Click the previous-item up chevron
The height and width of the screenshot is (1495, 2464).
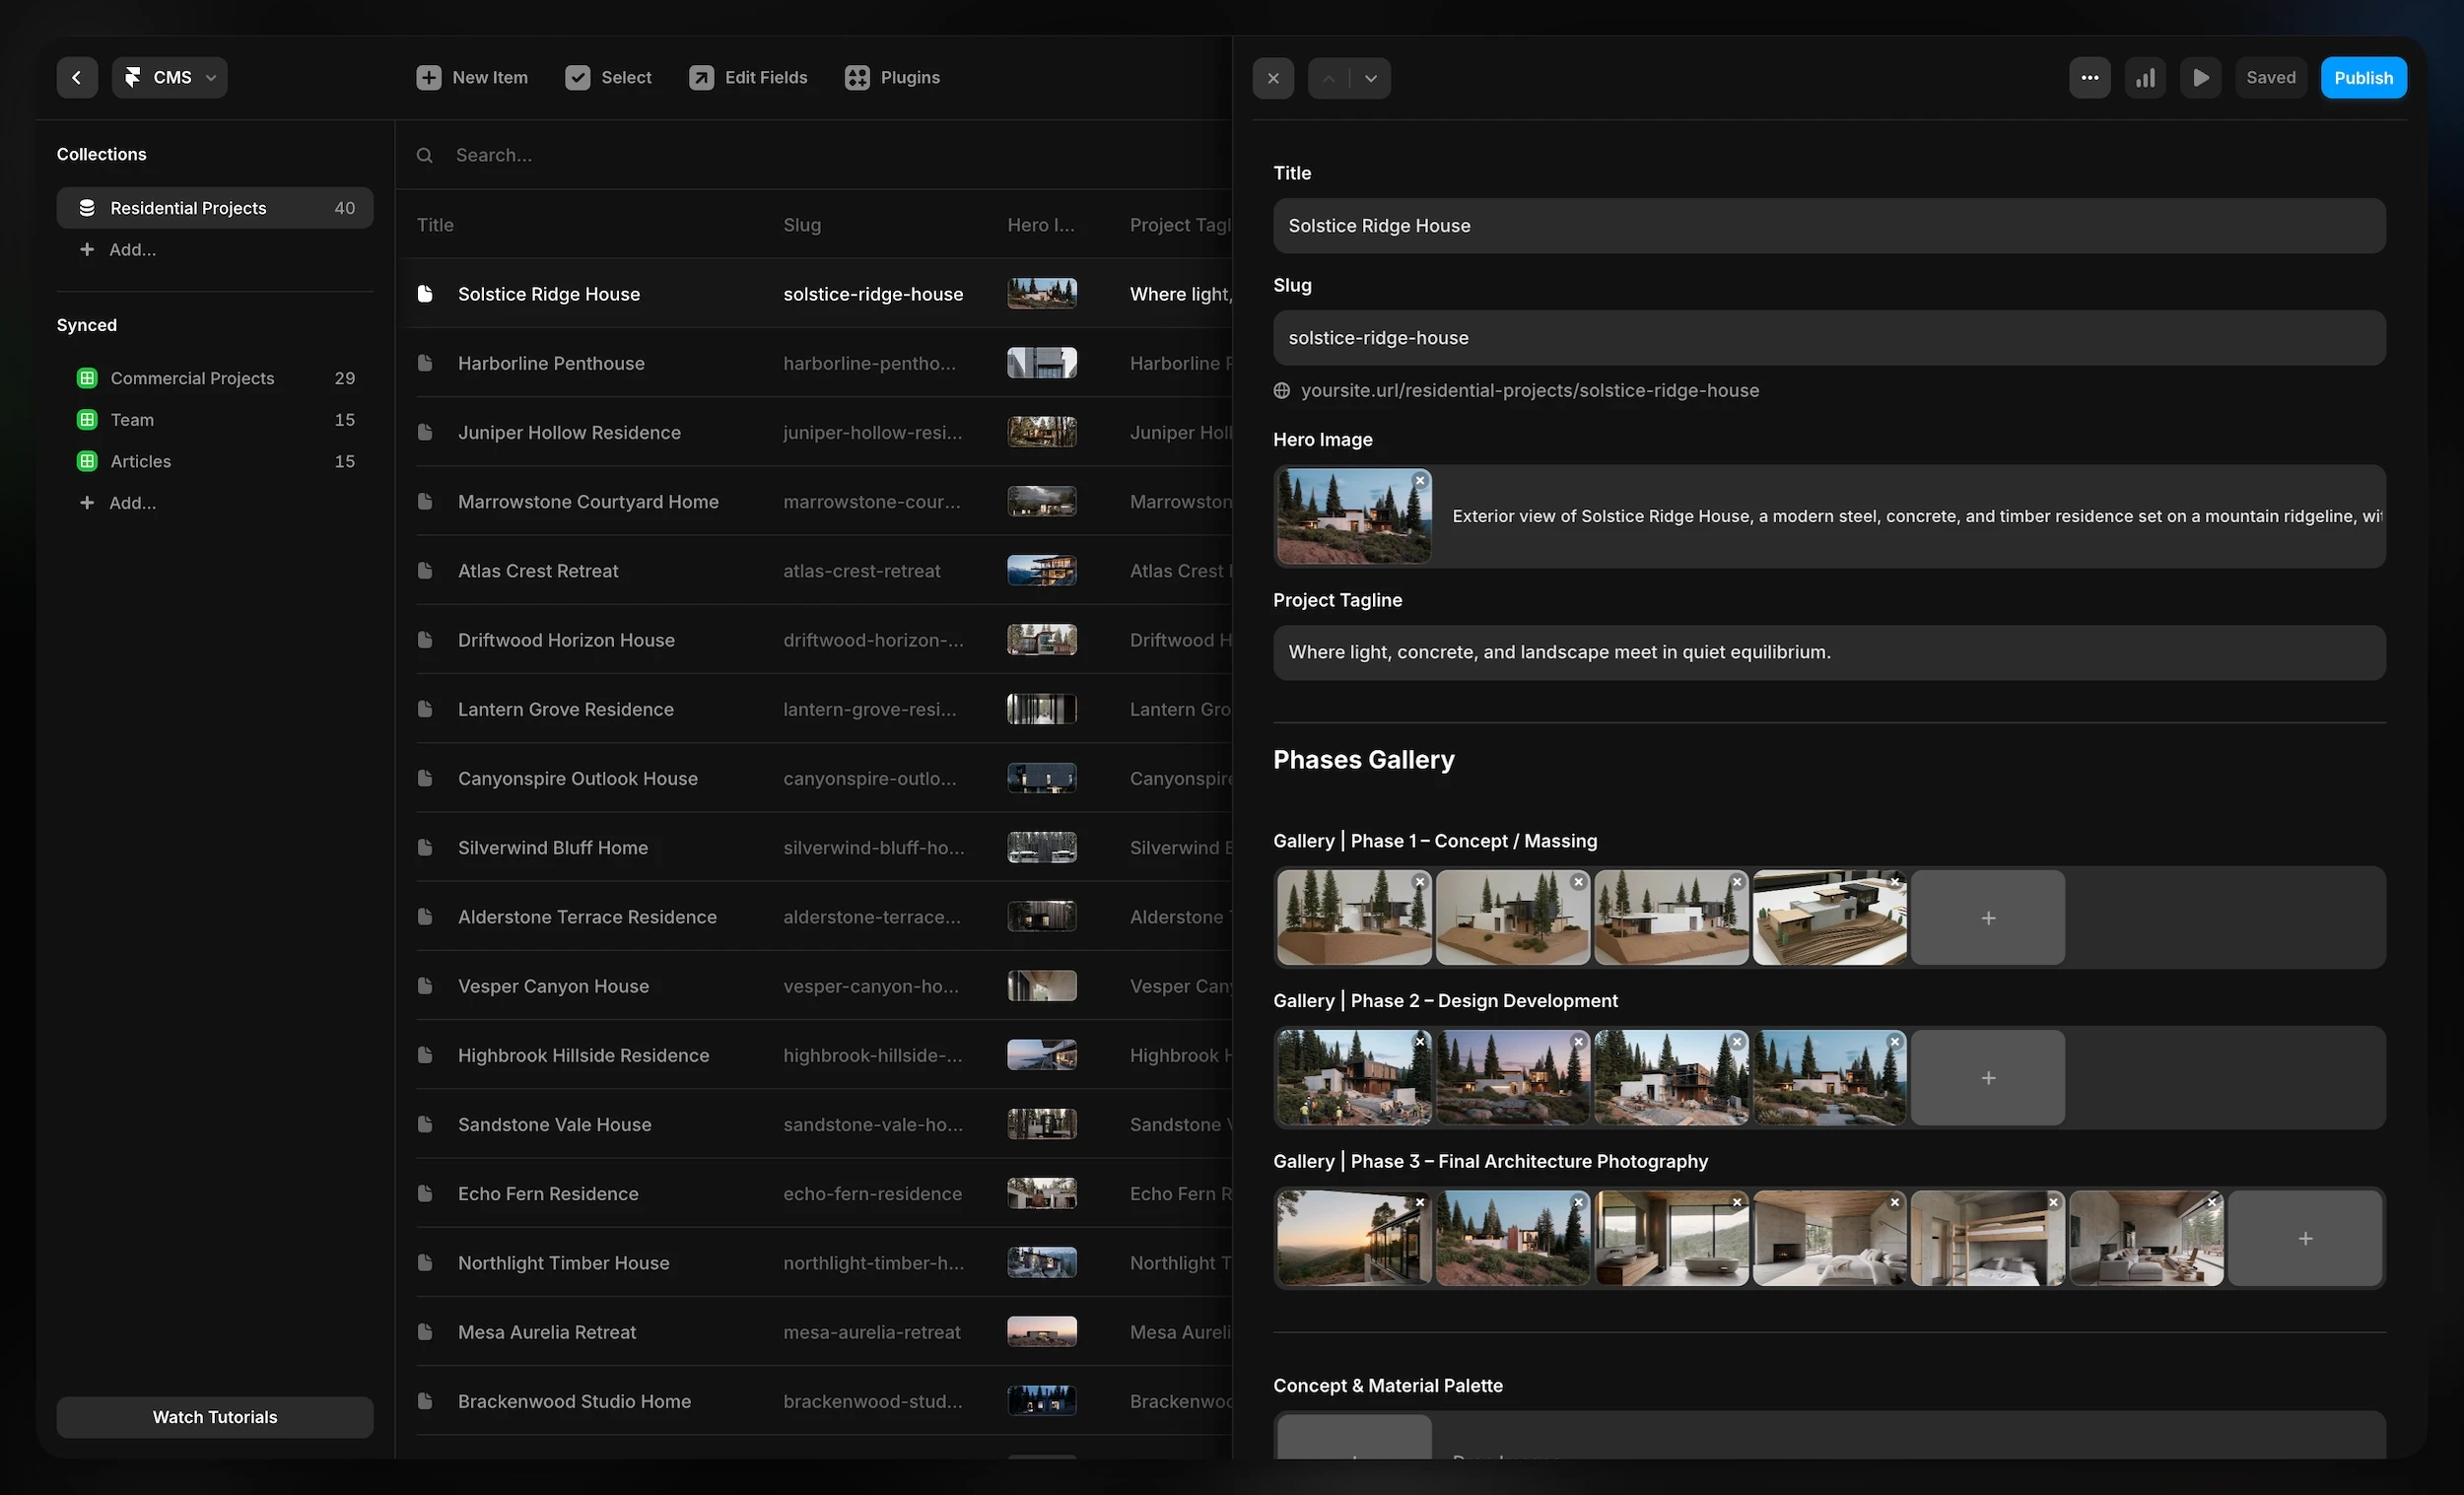1327,77
